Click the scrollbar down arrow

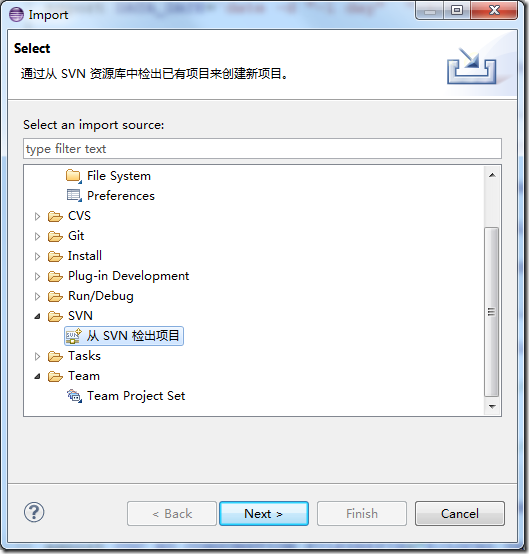[x=492, y=407]
